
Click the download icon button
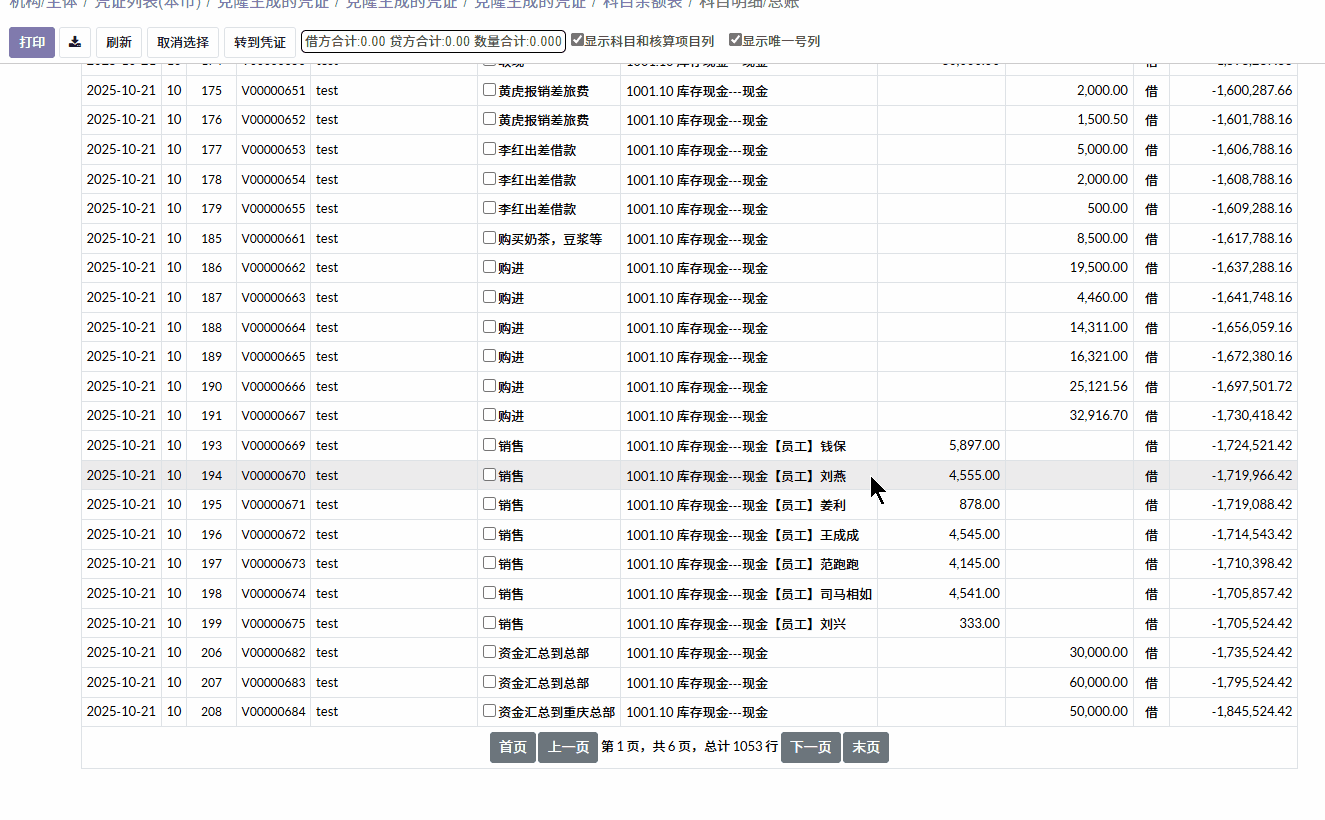(75, 42)
